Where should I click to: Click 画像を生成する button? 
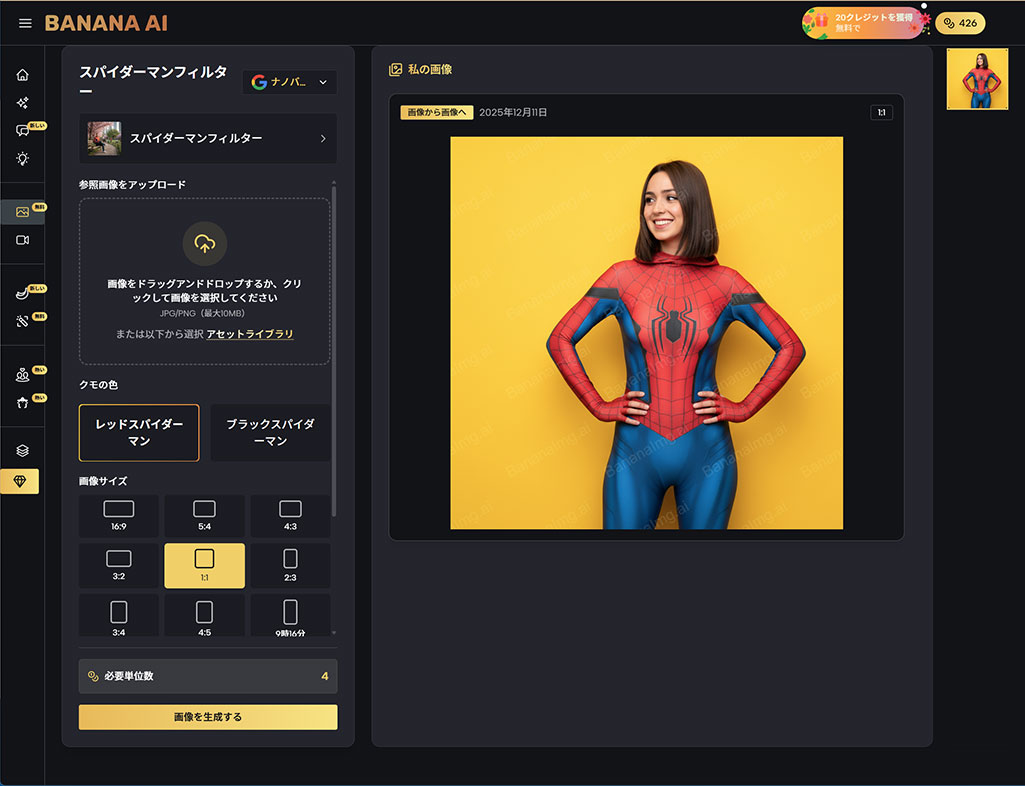pos(208,717)
